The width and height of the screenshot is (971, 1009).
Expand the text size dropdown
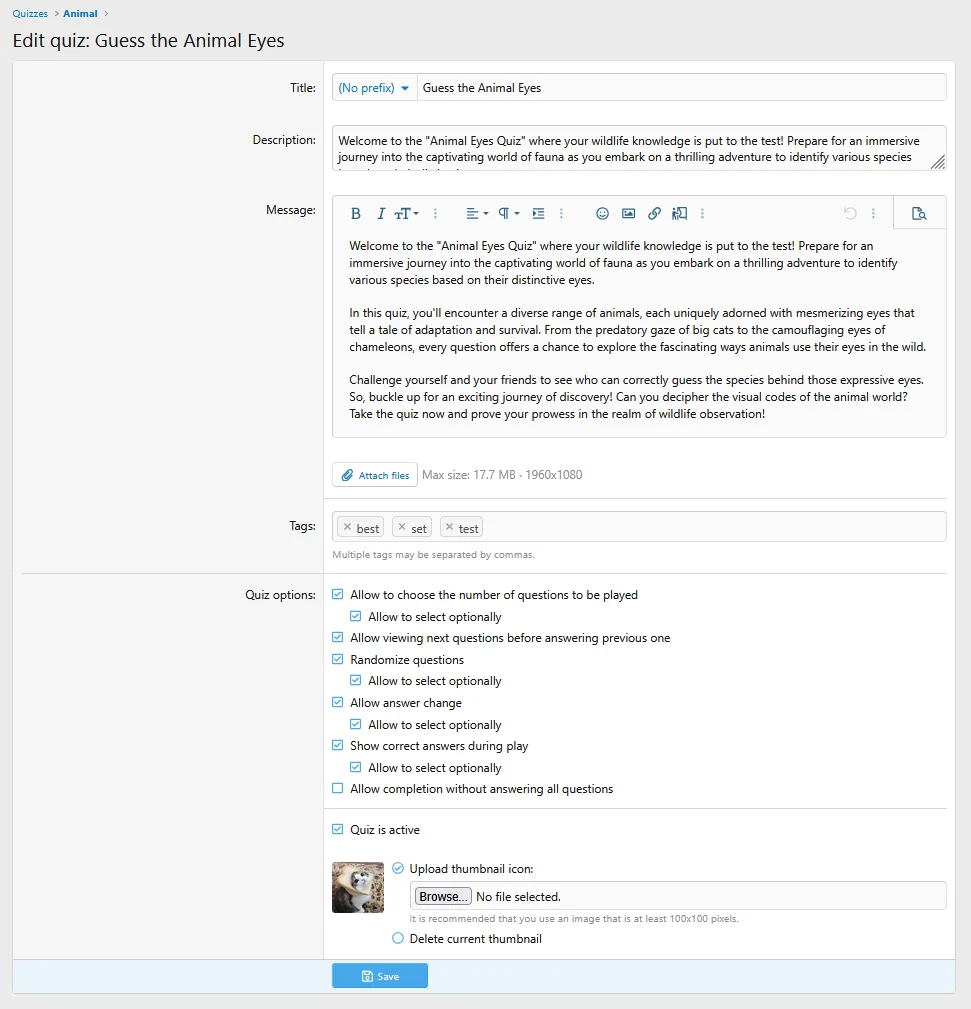click(x=406, y=213)
